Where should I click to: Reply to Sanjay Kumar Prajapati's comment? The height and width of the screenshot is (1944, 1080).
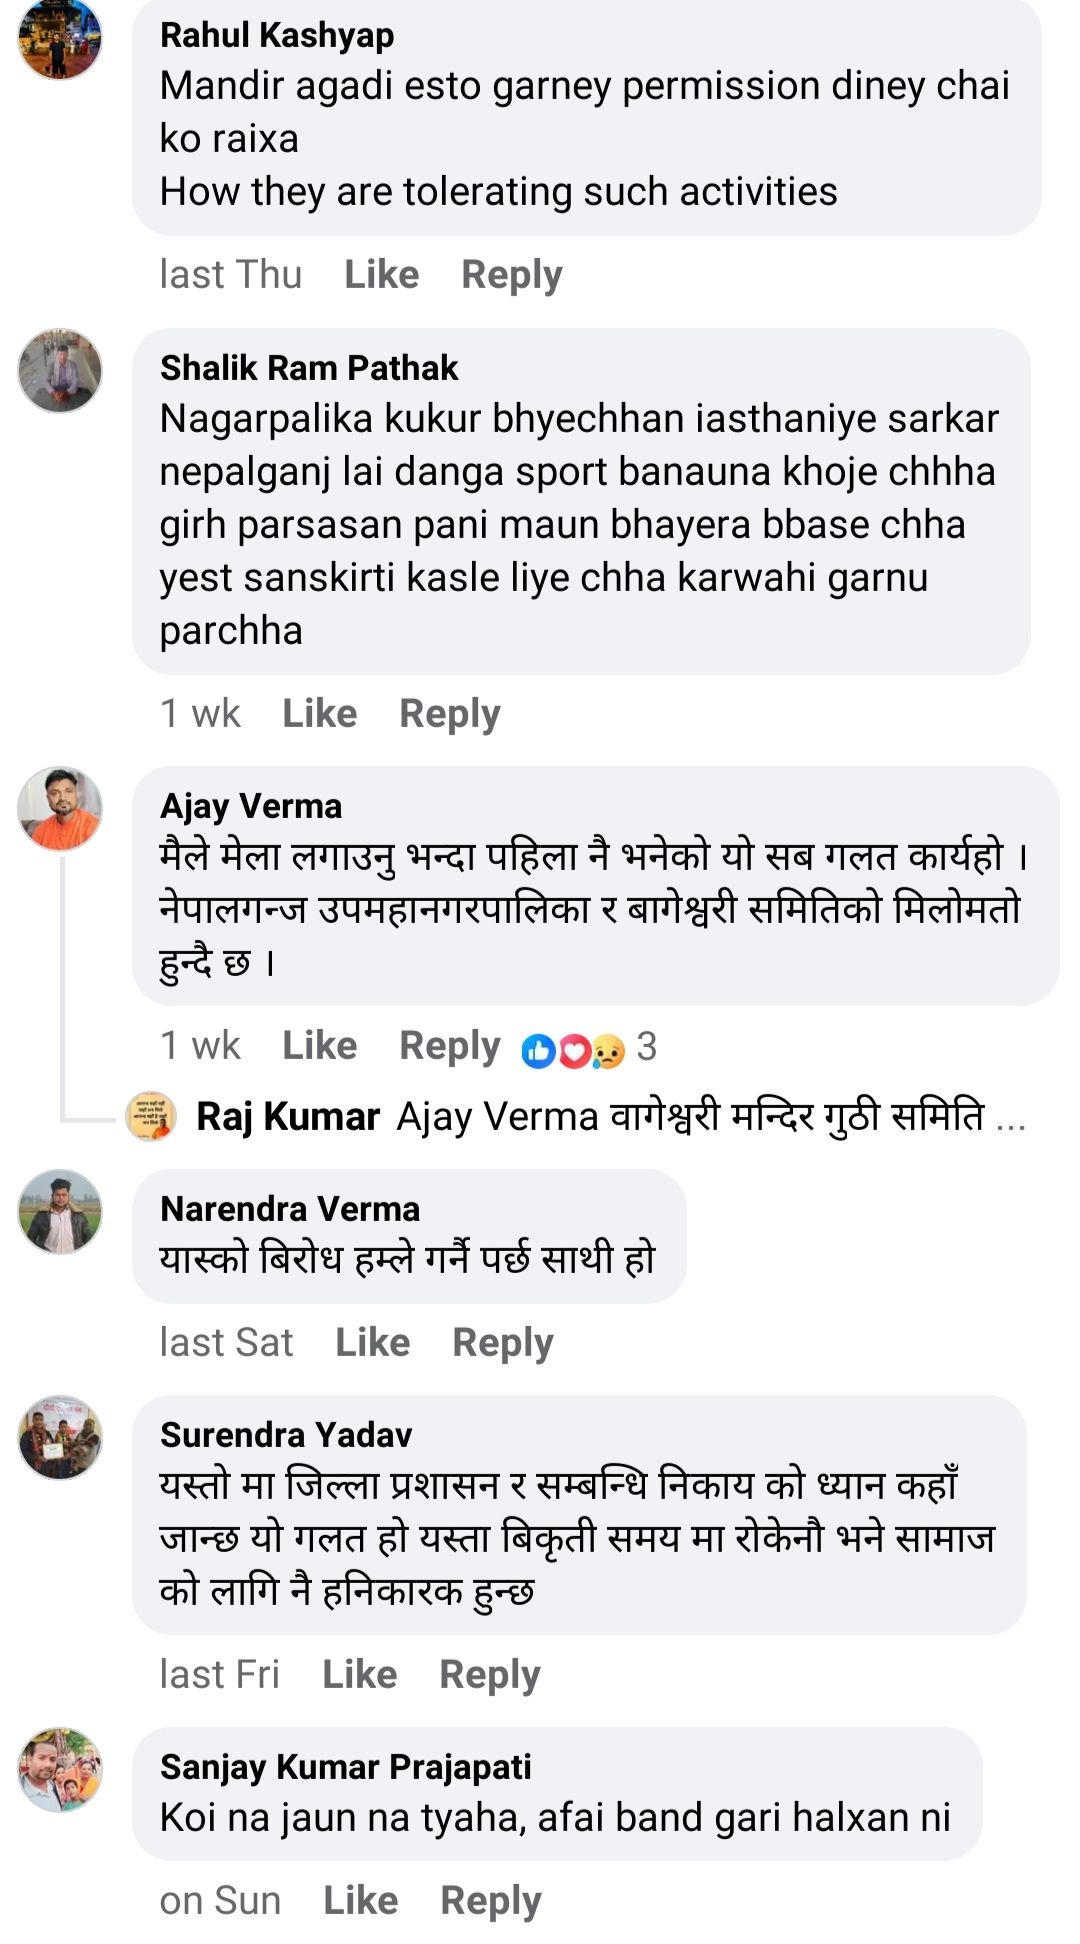491,1901
